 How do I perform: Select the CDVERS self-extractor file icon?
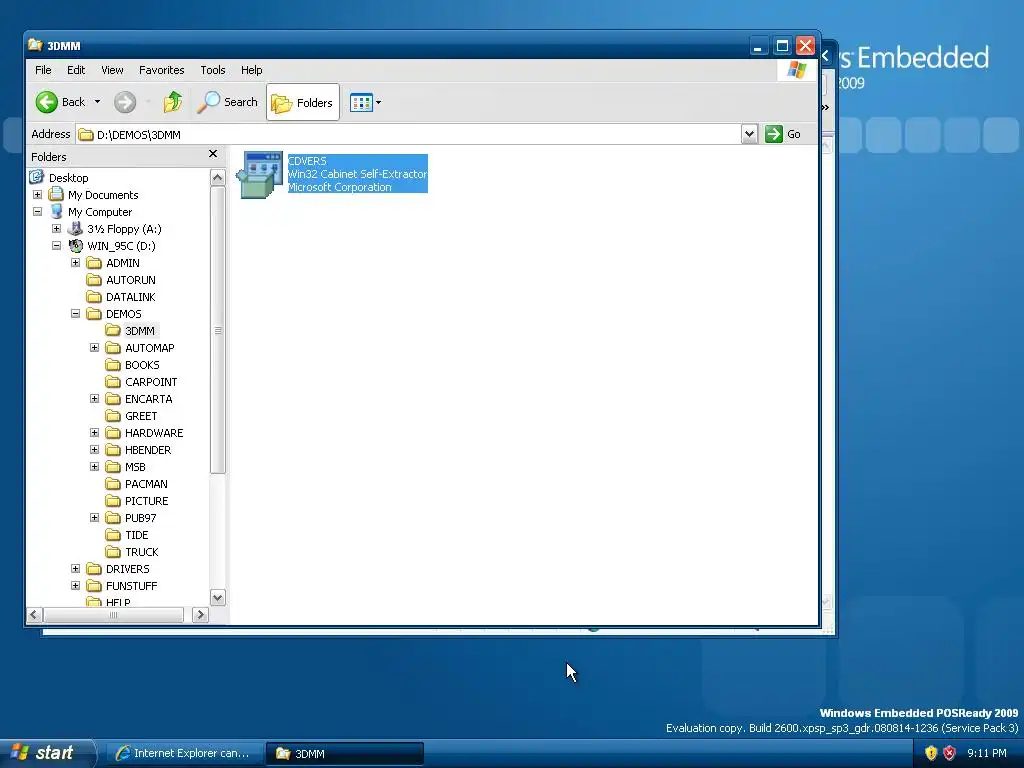point(260,174)
